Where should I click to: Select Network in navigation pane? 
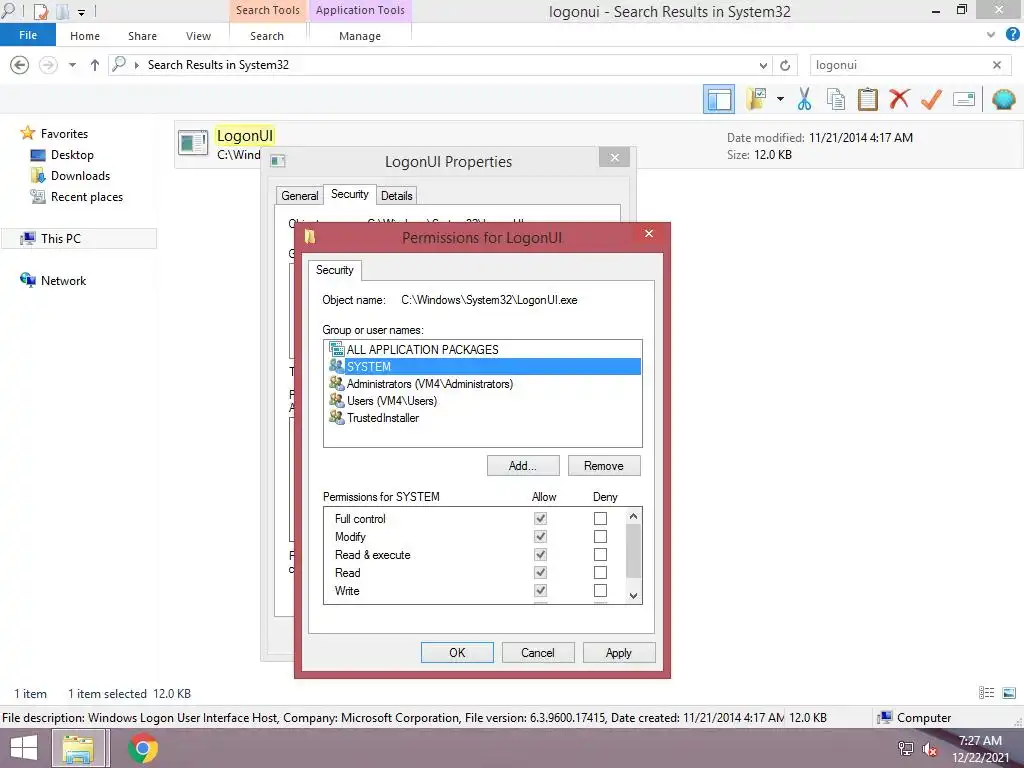[x=63, y=280]
